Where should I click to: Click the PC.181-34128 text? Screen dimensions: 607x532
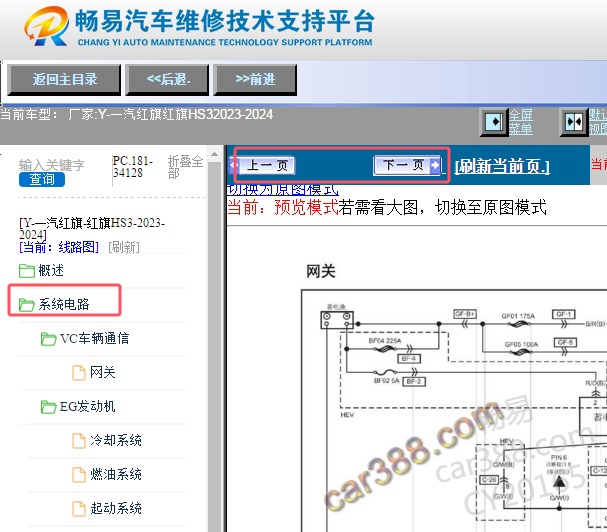point(133,167)
